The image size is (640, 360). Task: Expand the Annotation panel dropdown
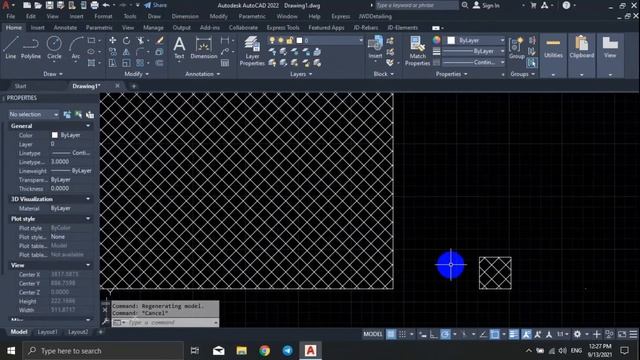203,74
